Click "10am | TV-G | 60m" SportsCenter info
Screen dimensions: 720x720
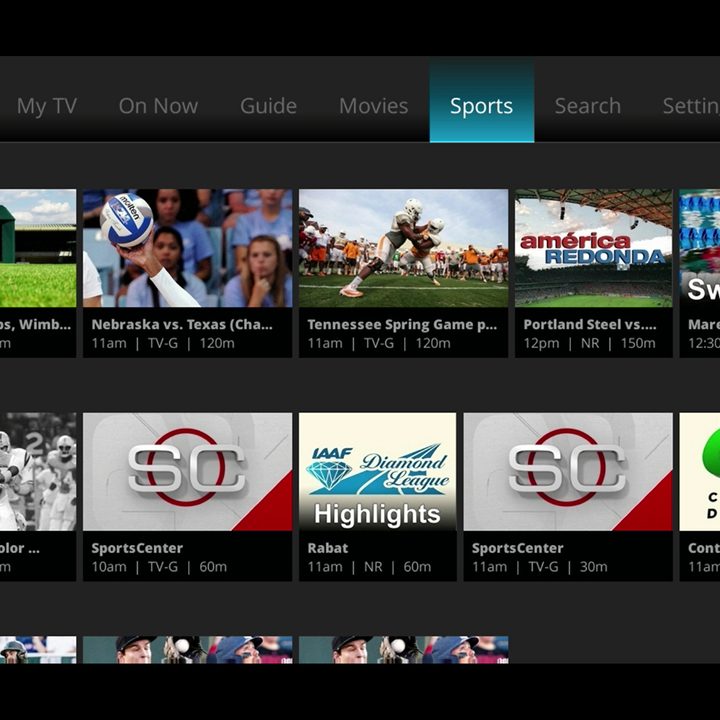click(x=159, y=567)
